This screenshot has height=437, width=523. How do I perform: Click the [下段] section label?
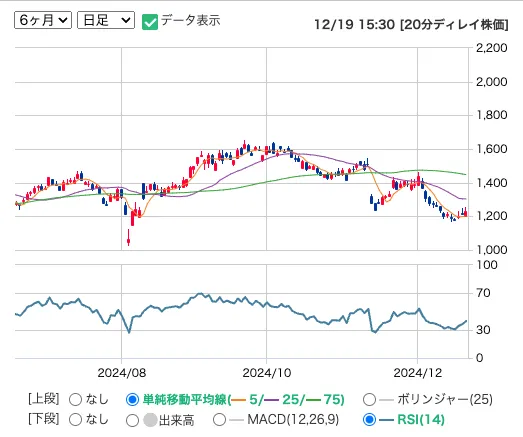pos(43,419)
